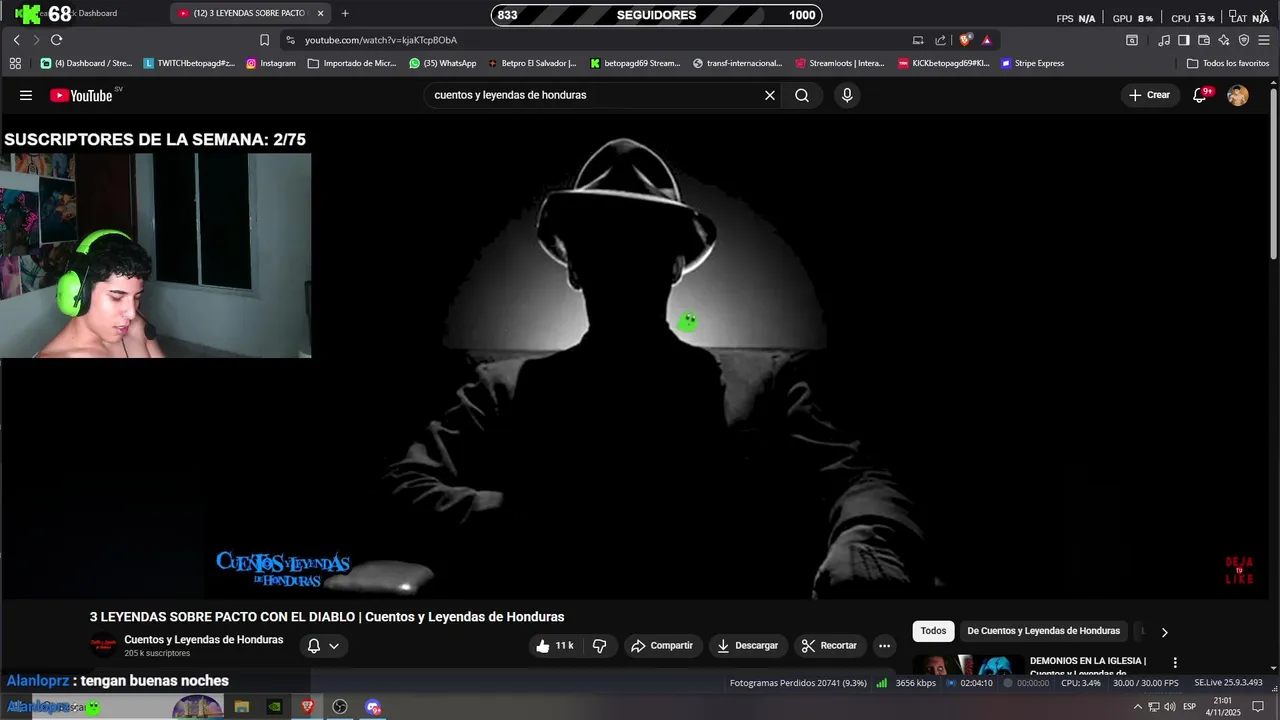The width and height of the screenshot is (1280, 720).
Task: Go forward with the browser arrow
Action: (36, 40)
